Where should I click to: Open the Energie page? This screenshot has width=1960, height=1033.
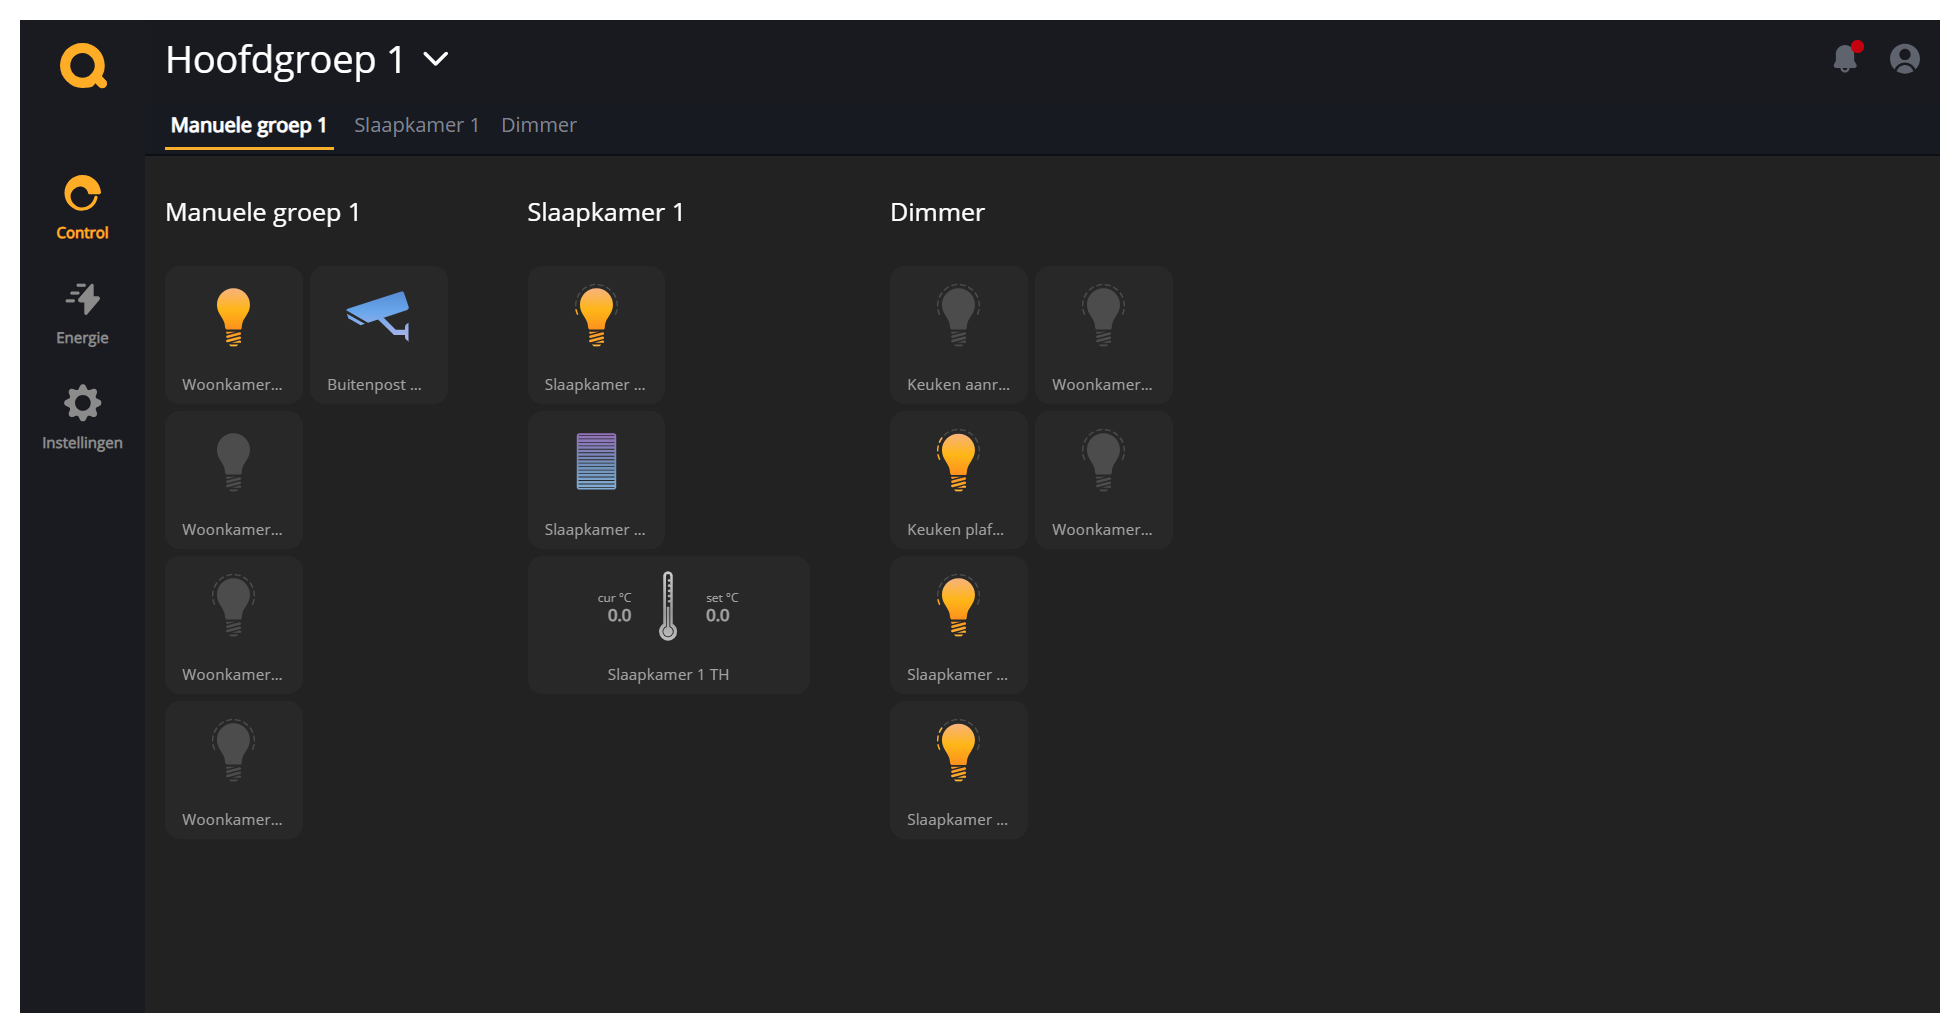82,313
